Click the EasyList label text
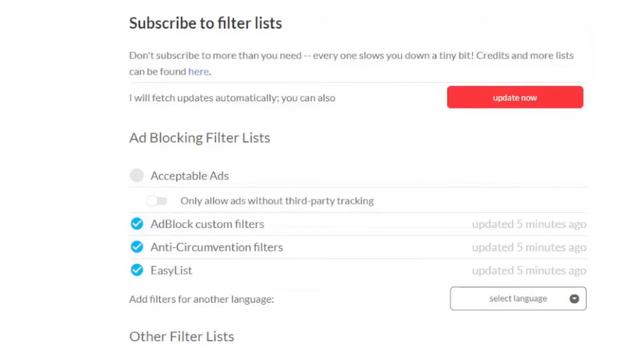 [171, 271]
